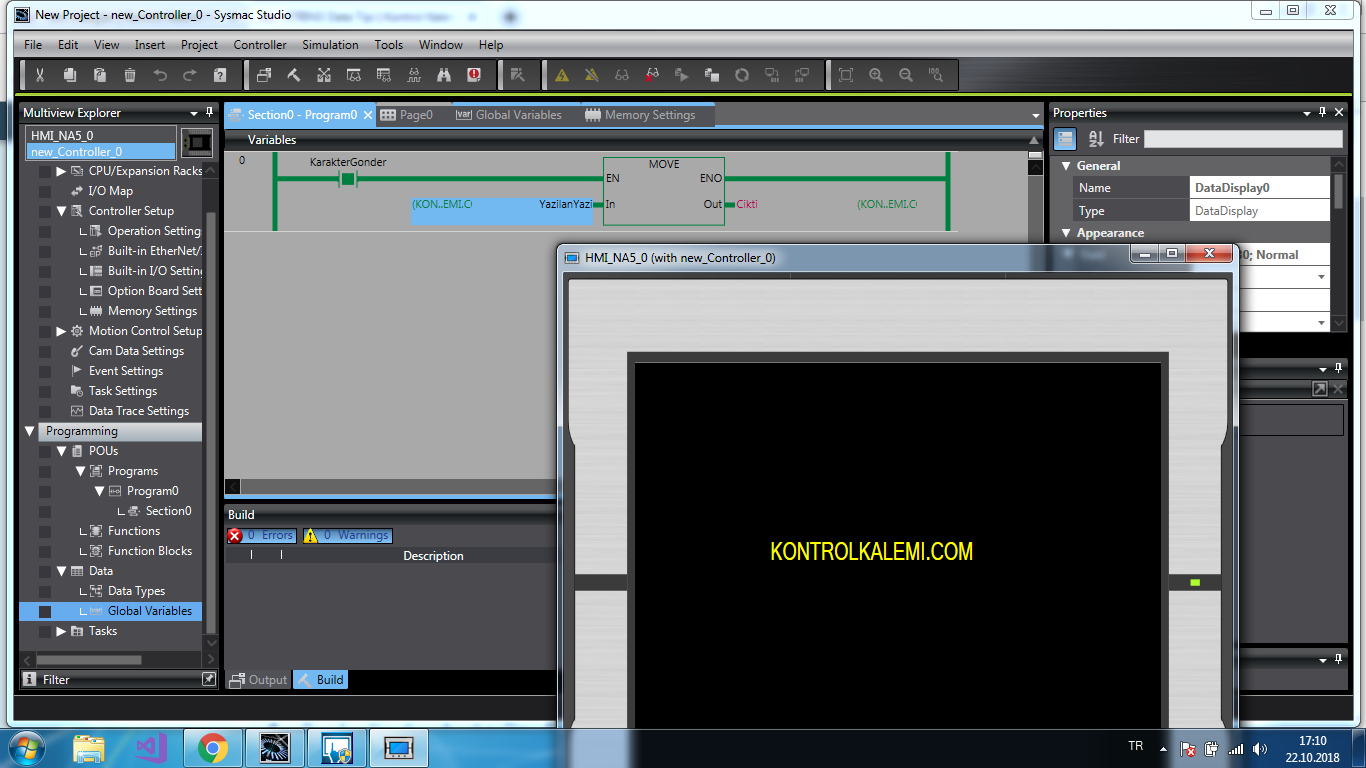The height and width of the screenshot is (768, 1366).
Task: Collapse the General group in Properties
Action: [1066, 166]
